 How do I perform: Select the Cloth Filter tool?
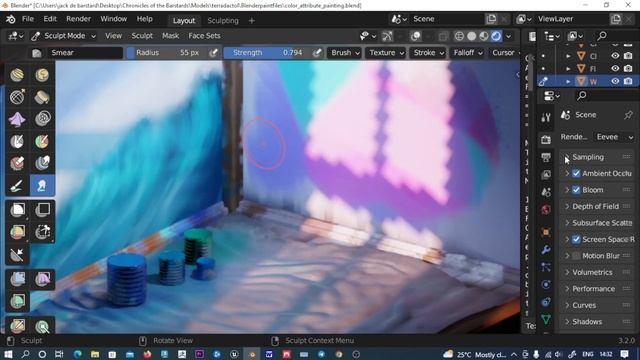click(x=42, y=279)
